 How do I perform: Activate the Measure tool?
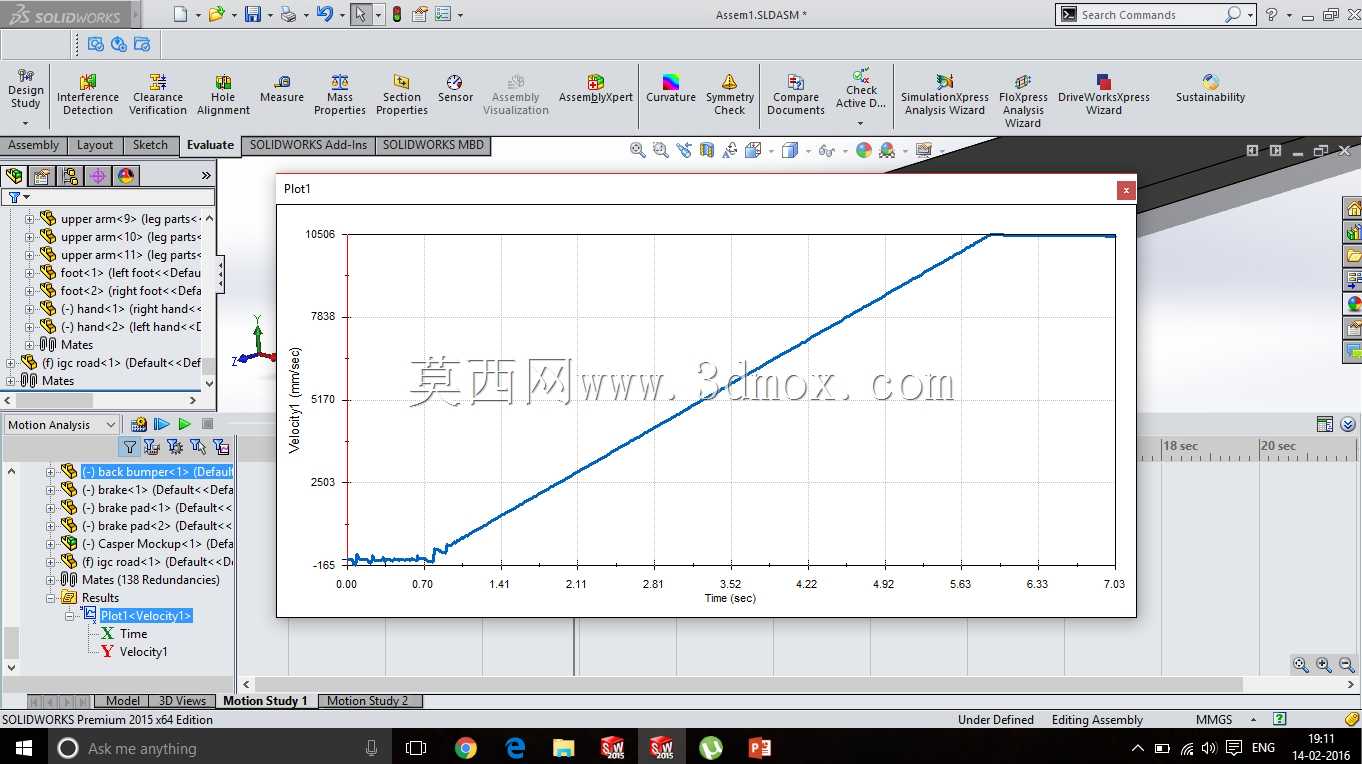282,89
